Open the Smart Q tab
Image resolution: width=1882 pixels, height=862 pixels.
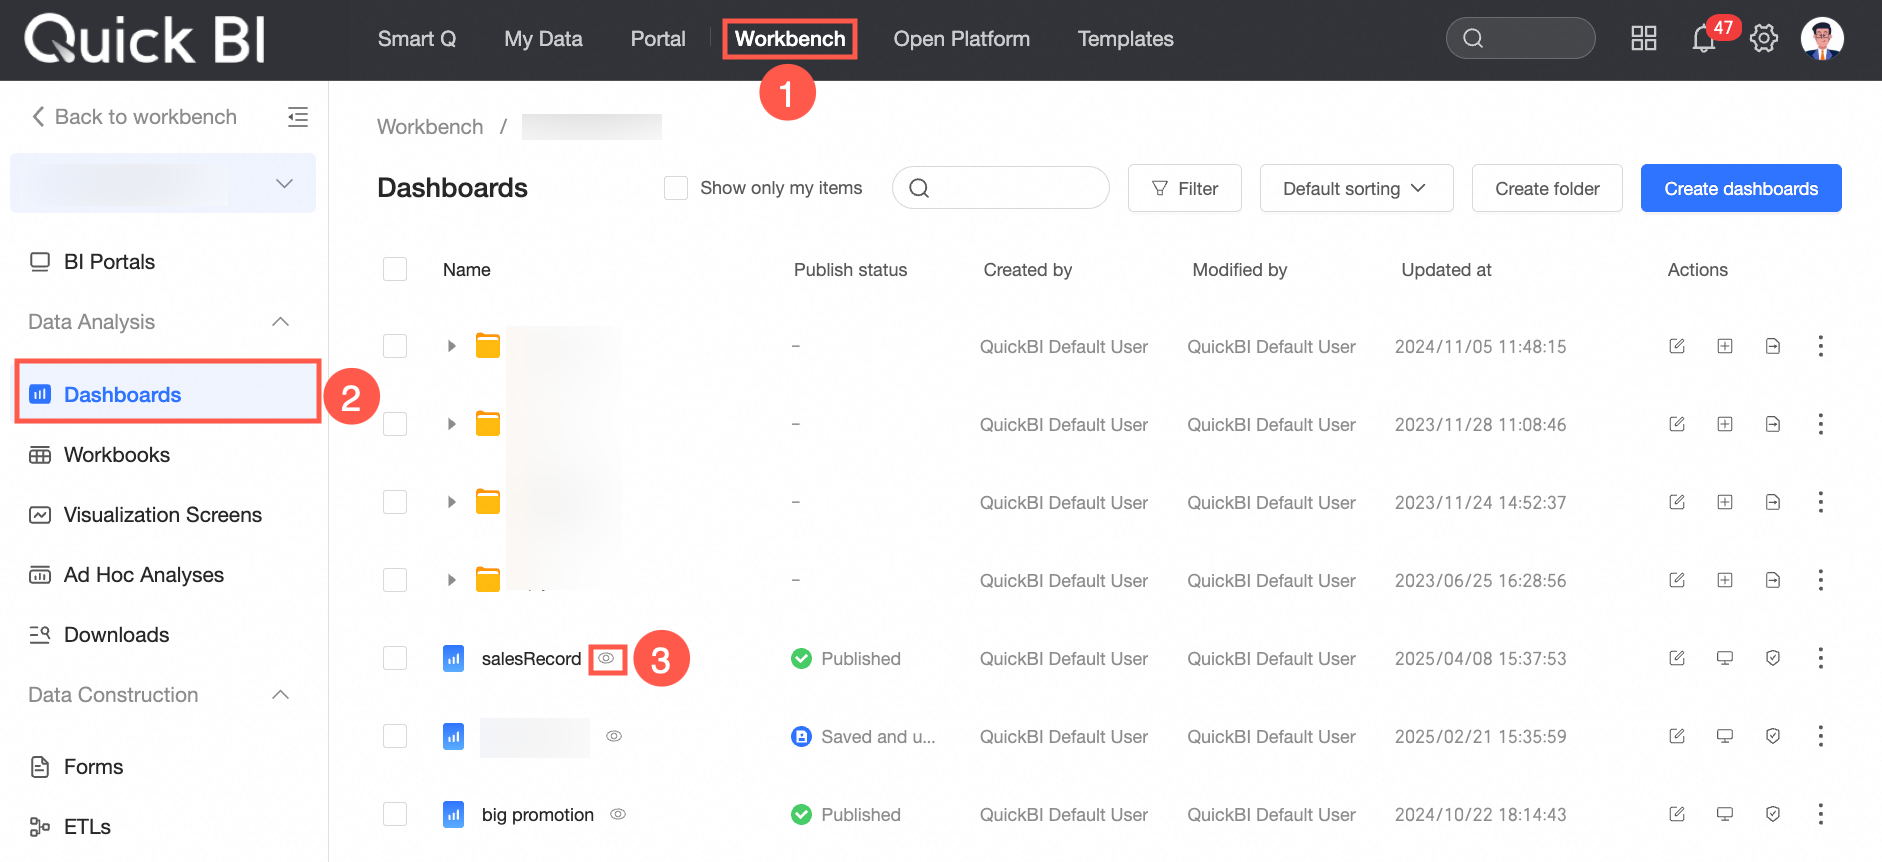417,39
